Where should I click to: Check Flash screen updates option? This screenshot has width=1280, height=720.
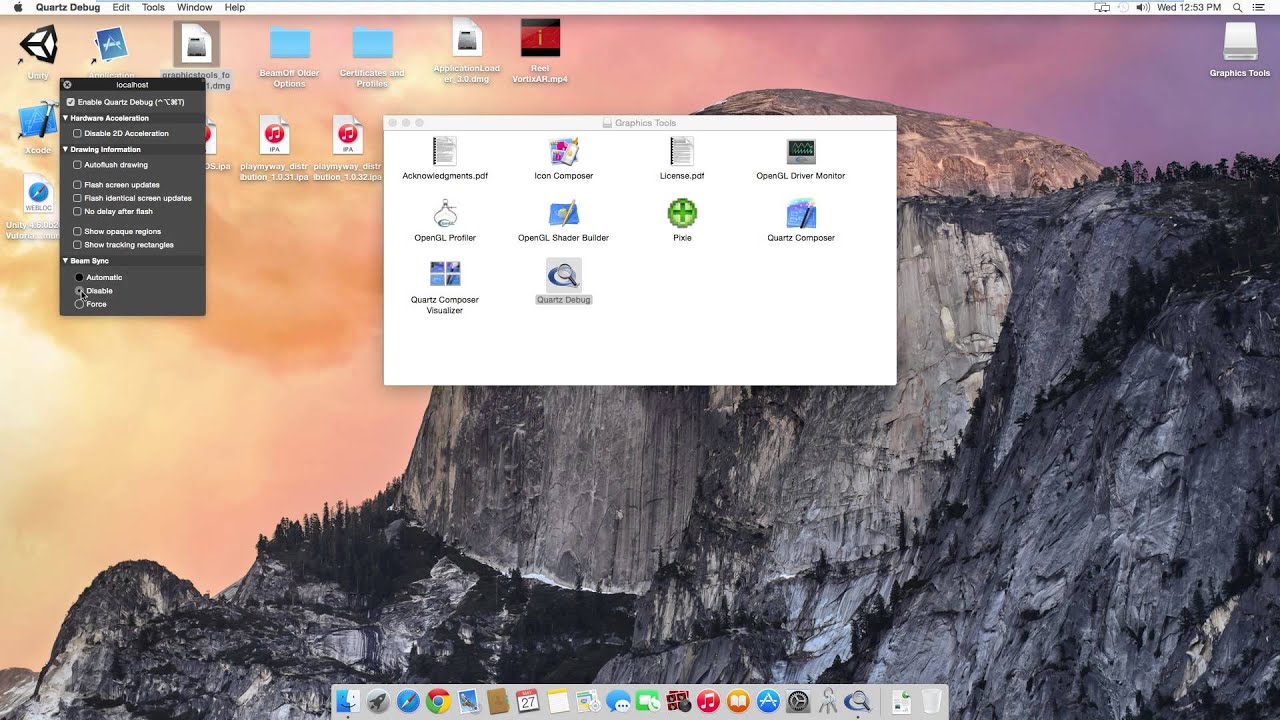[78, 185]
